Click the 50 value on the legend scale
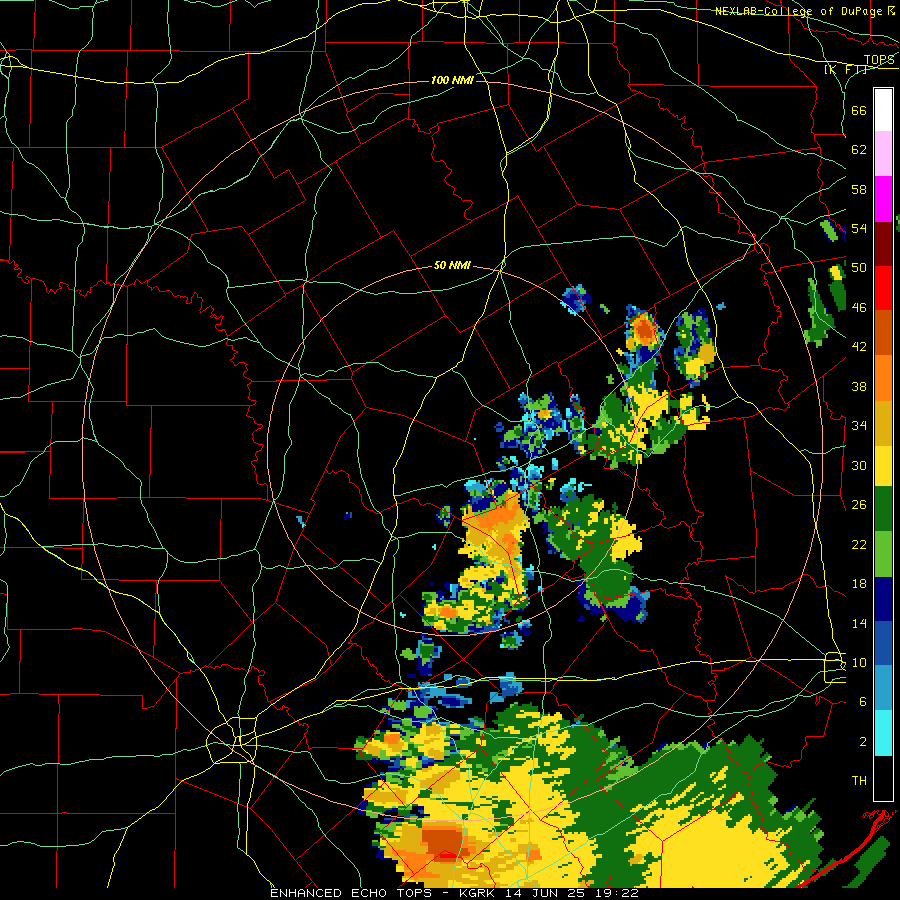This screenshot has width=900, height=900. click(859, 268)
